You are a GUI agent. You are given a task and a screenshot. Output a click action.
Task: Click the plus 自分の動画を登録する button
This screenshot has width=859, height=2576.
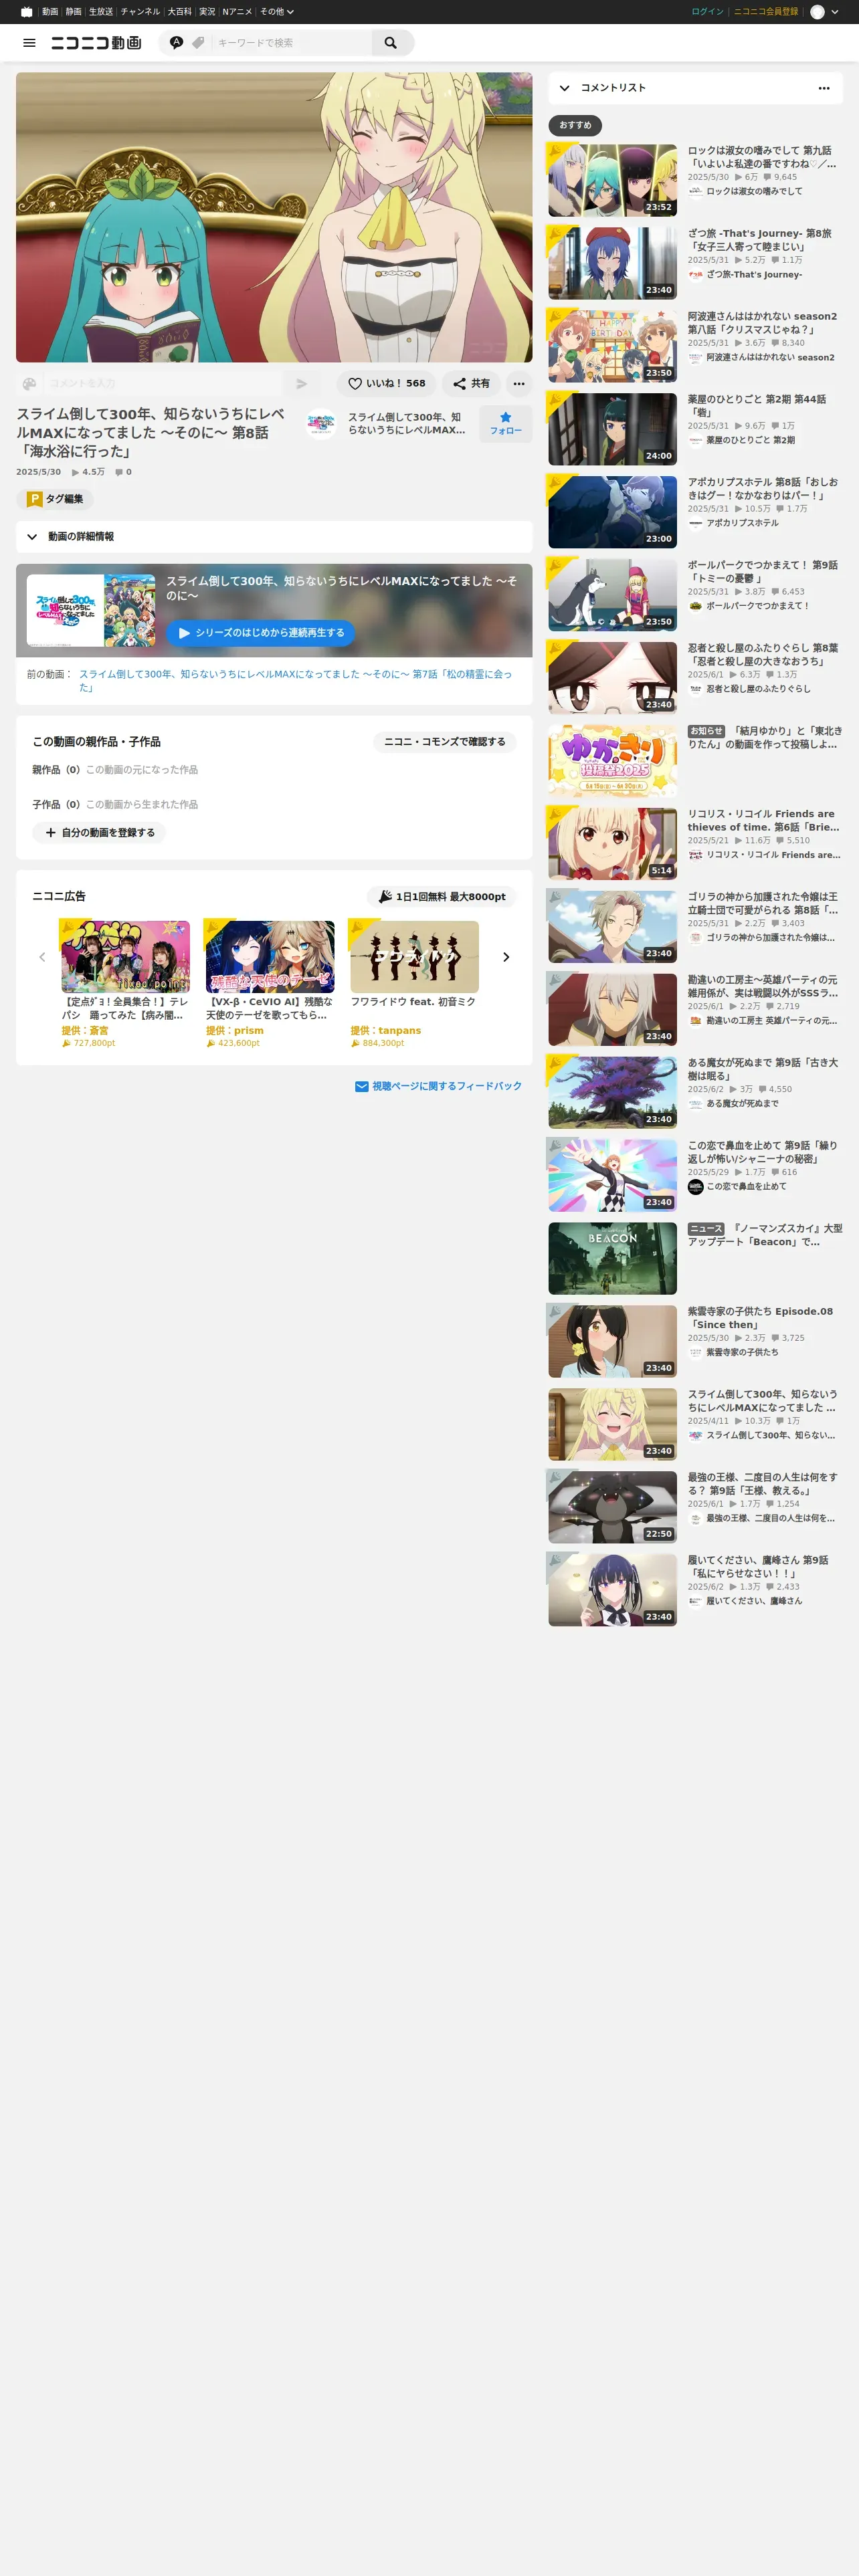click(x=99, y=833)
